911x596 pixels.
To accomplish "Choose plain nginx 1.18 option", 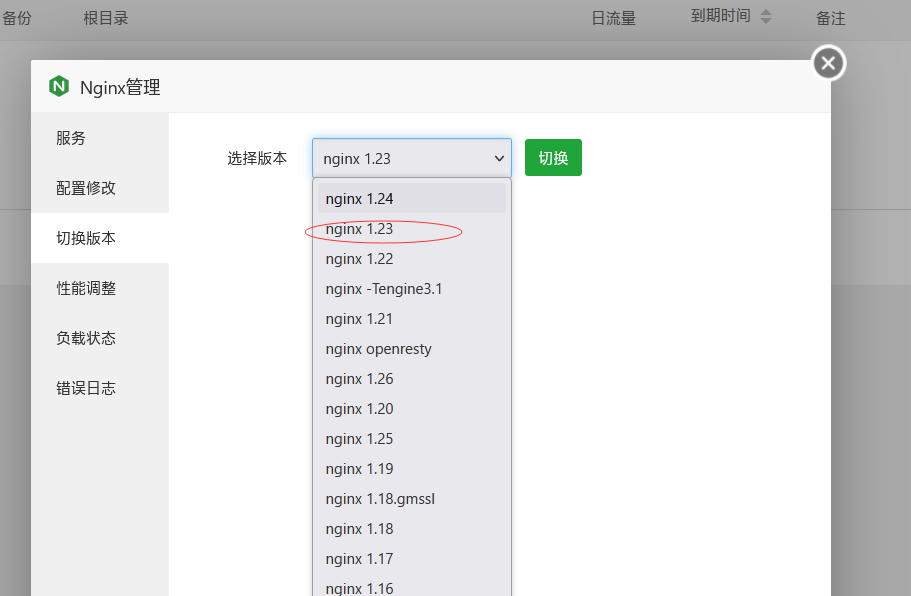I will click(x=412, y=529).
